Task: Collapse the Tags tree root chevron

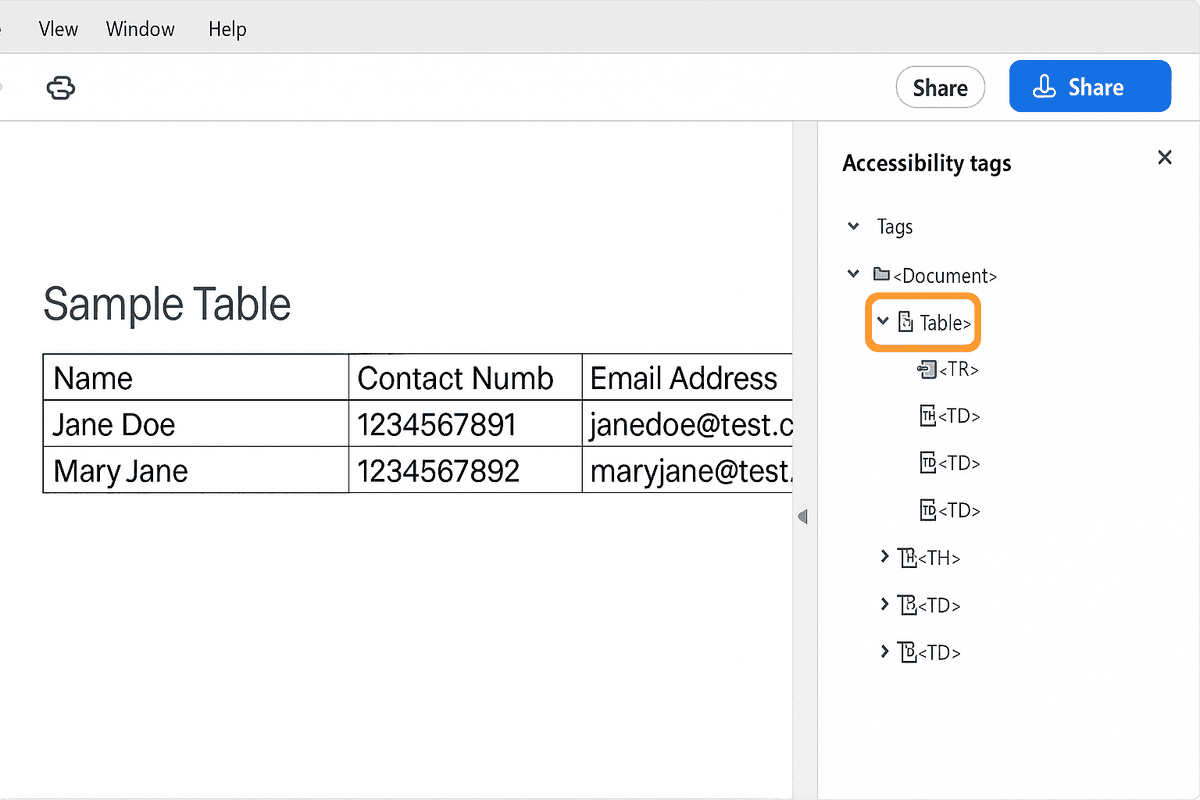Action: pos(853,226)
